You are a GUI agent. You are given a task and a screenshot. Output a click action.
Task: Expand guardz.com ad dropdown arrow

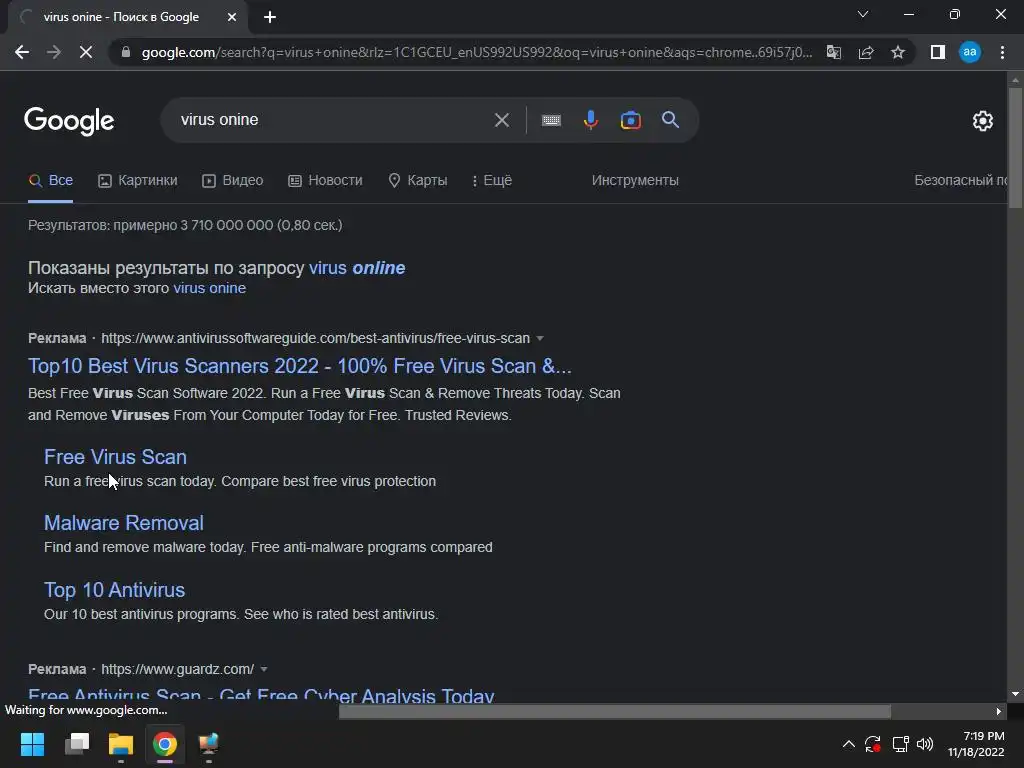point(264,669)
